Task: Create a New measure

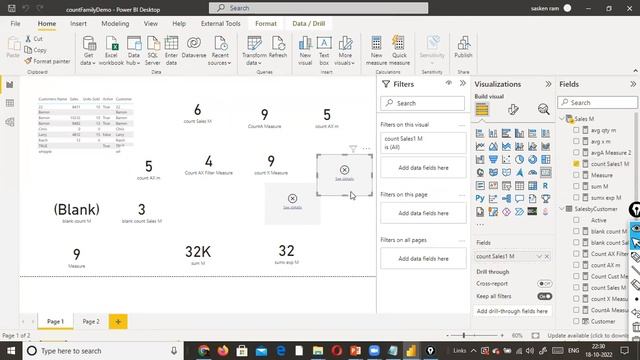Action: [x=376, y=51]
